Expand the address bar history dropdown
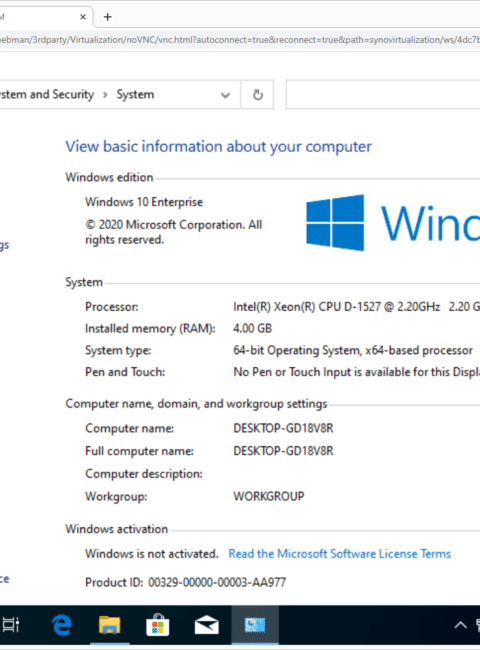 point(225,95)
